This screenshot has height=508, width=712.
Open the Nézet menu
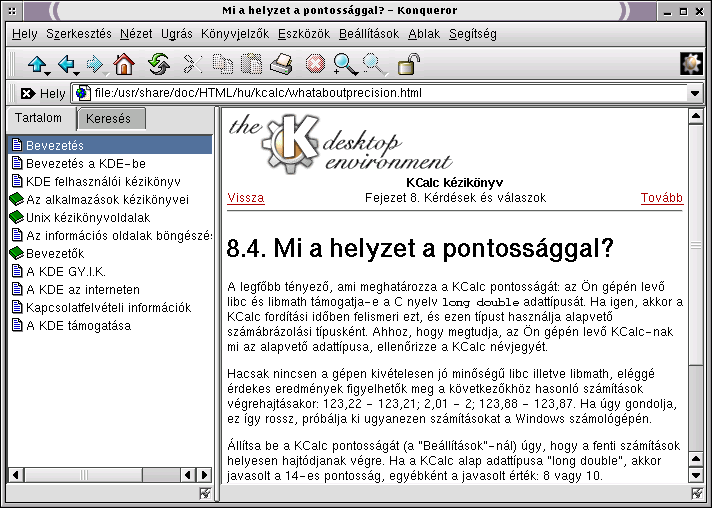click(x=136, y=34)
